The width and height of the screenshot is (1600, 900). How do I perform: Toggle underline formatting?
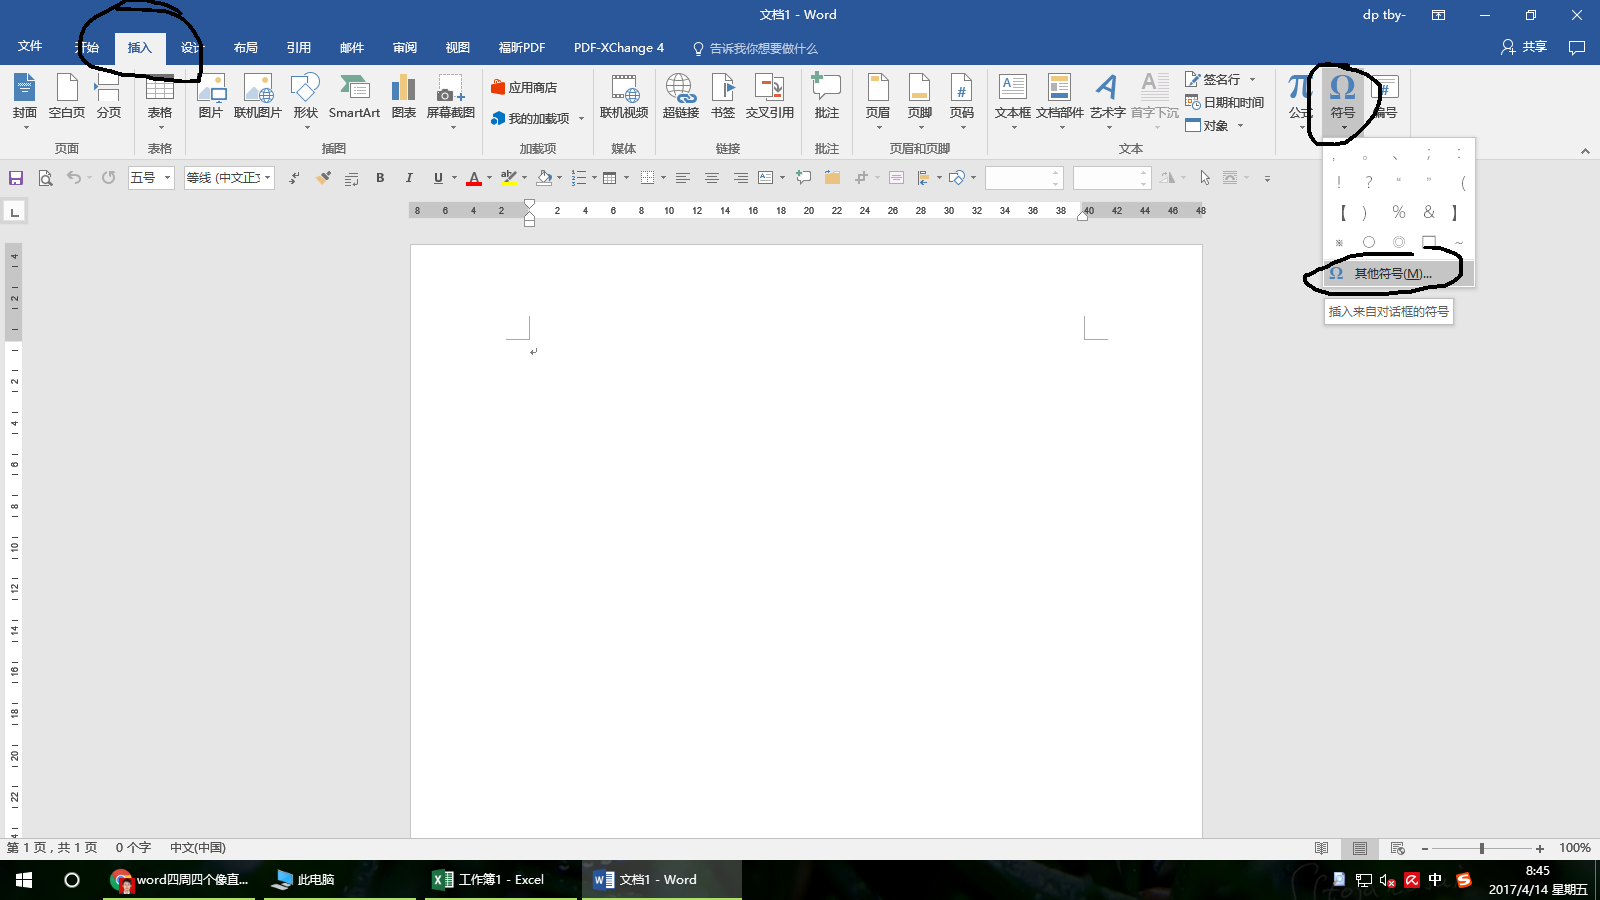click(x=438, y=178)
